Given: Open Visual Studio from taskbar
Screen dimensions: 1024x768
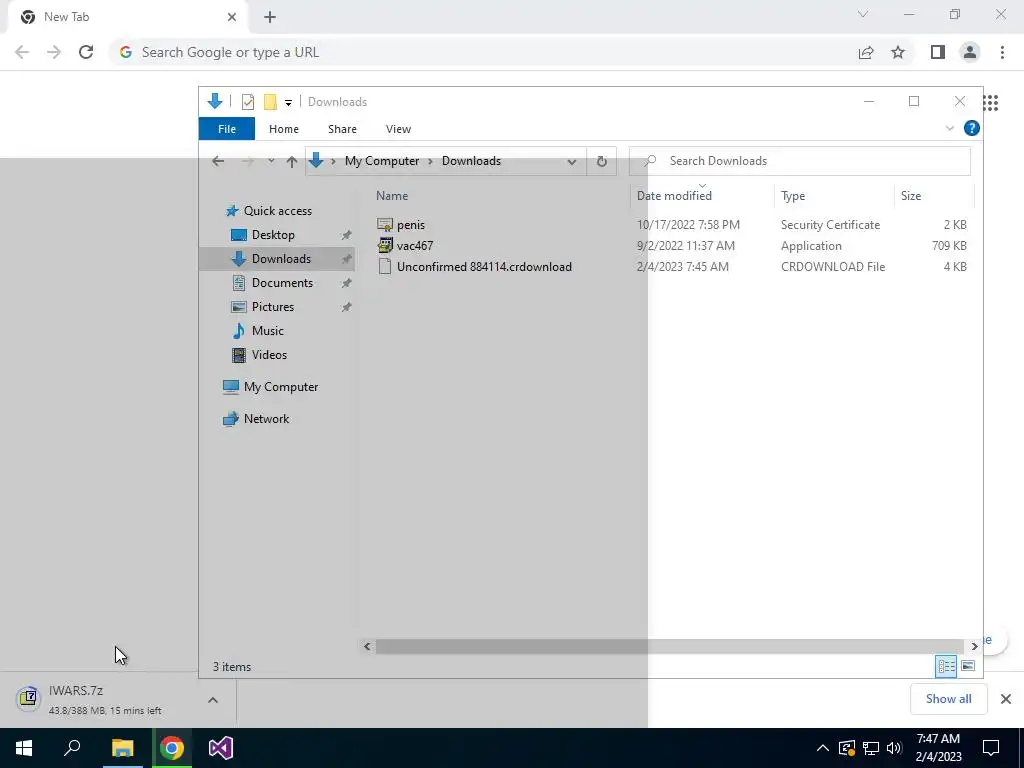Looking at the screenshot, I should pos(221,748).
